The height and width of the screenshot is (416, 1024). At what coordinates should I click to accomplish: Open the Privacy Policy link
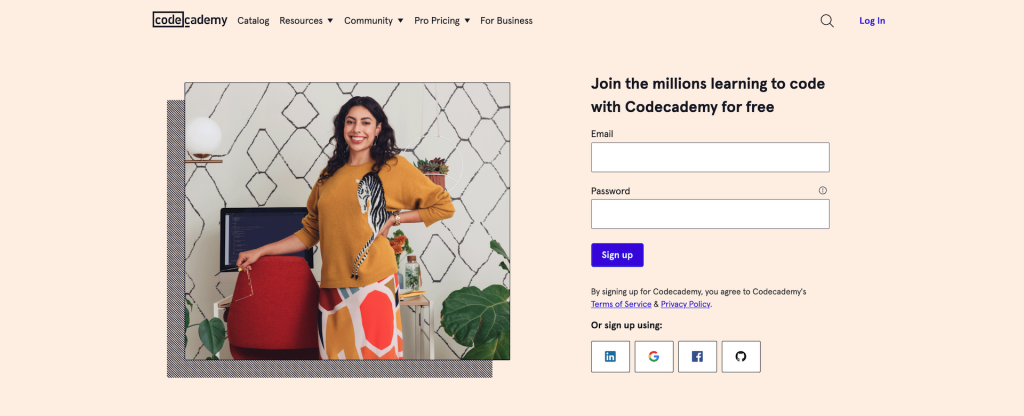click(685, 304)
